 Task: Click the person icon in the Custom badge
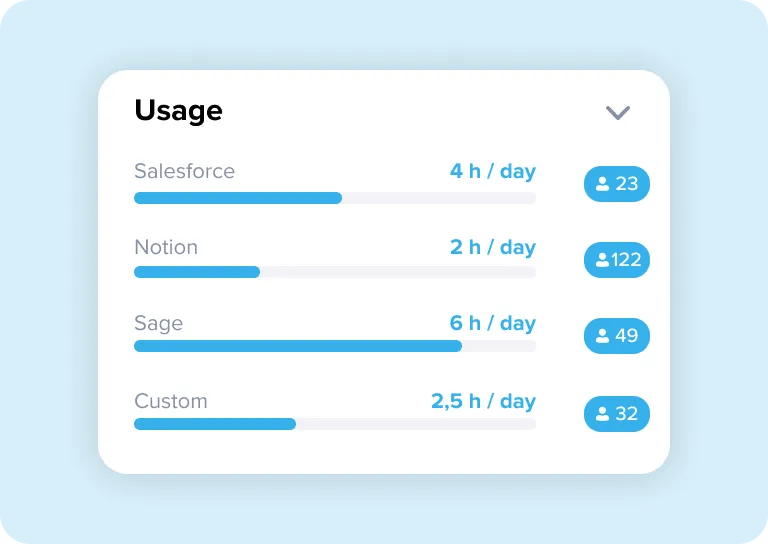pyautogui.click(x=602, y=414)
